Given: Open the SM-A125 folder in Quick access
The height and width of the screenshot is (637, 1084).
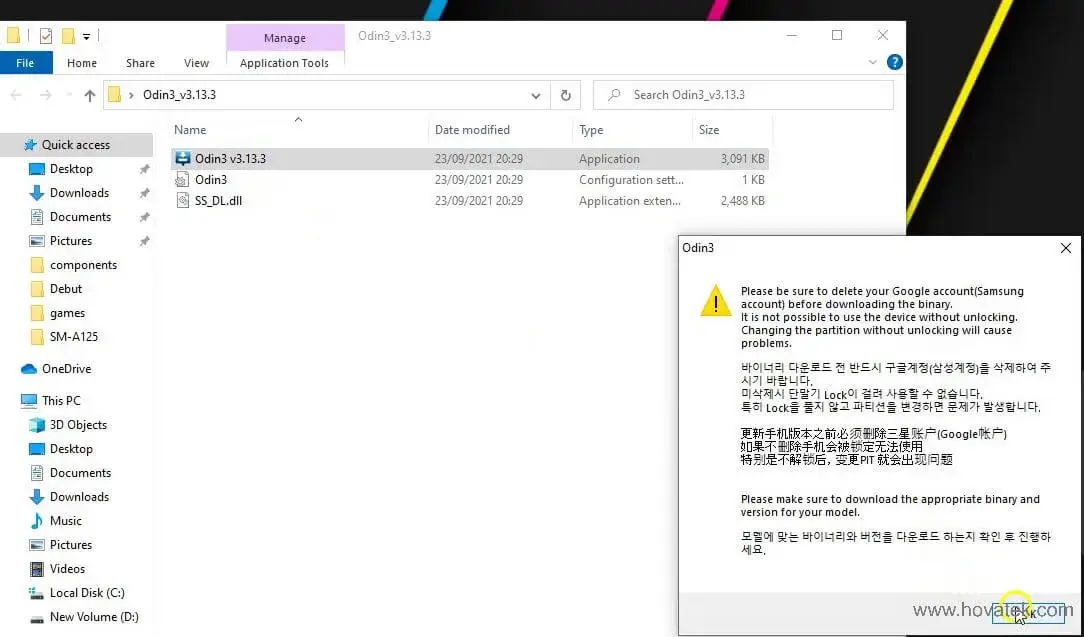Looking at the screenshot, I should [74, 337].
